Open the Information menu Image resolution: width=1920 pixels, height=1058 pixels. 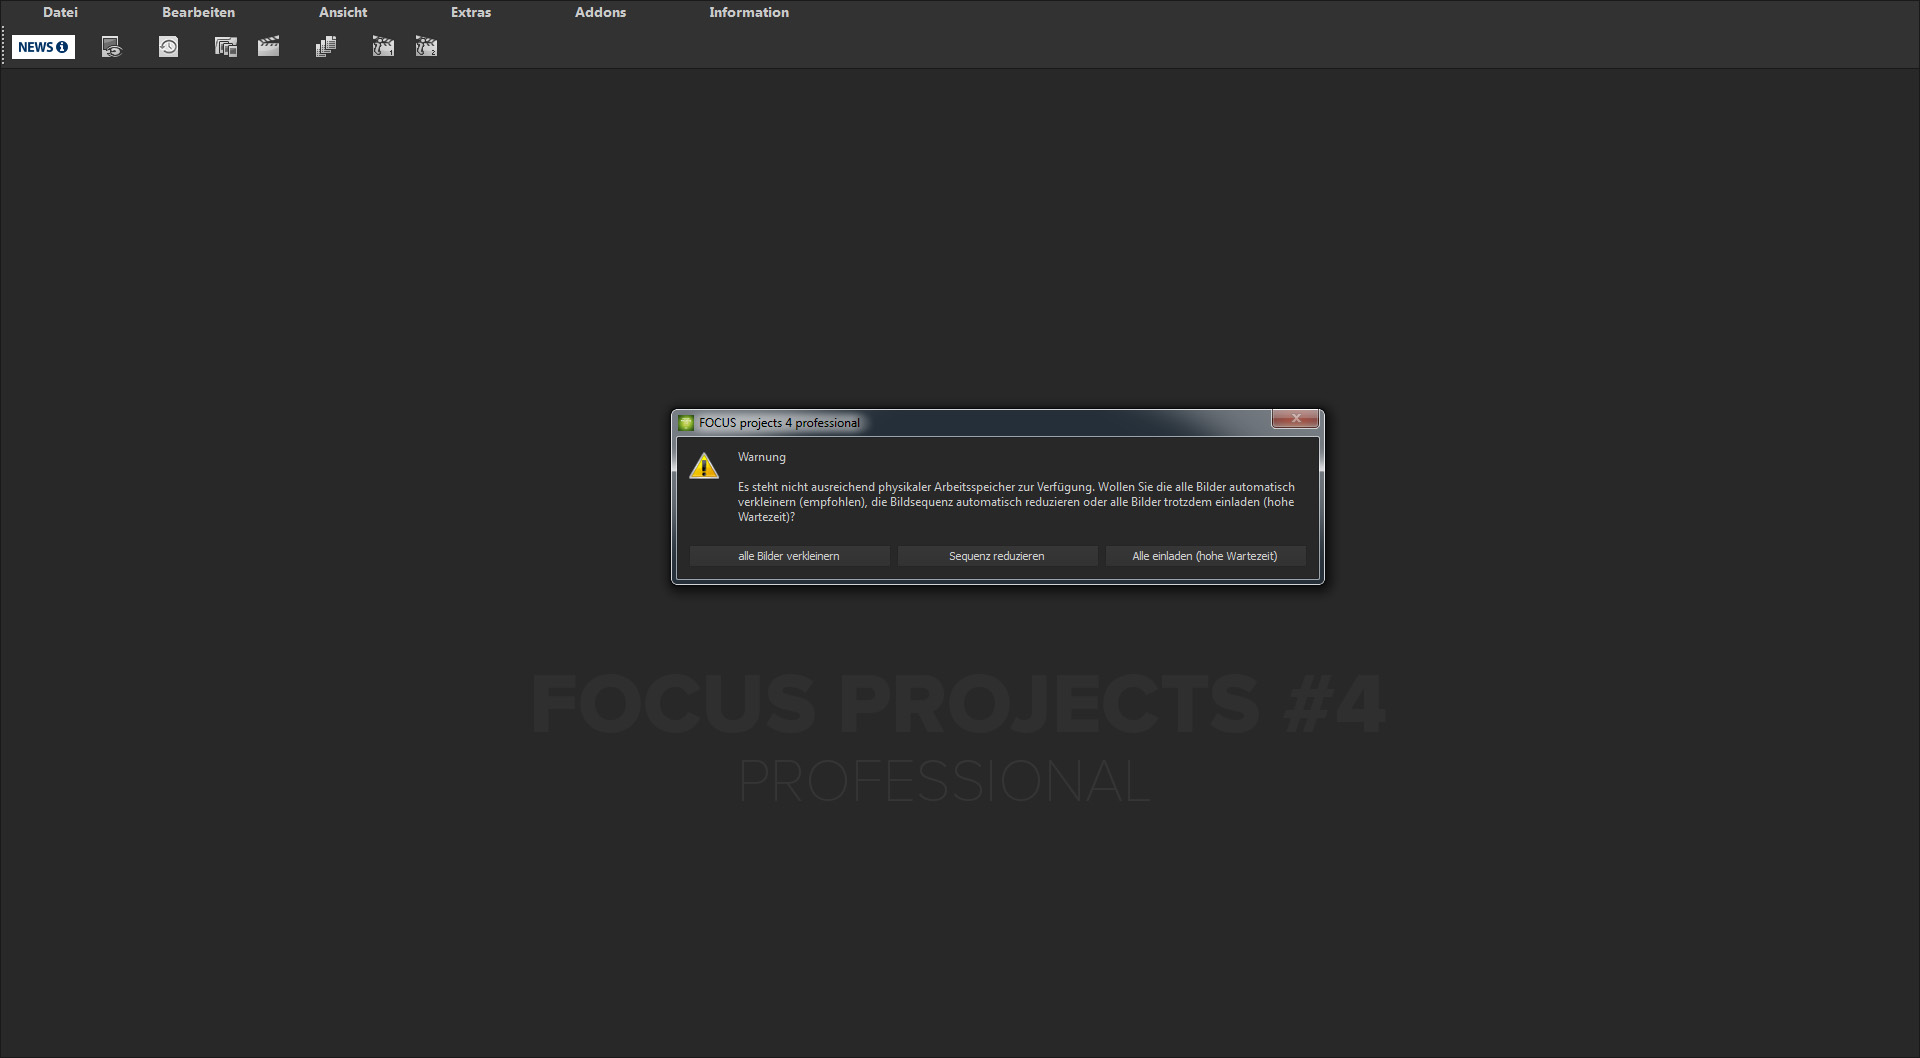pos(749,12)
